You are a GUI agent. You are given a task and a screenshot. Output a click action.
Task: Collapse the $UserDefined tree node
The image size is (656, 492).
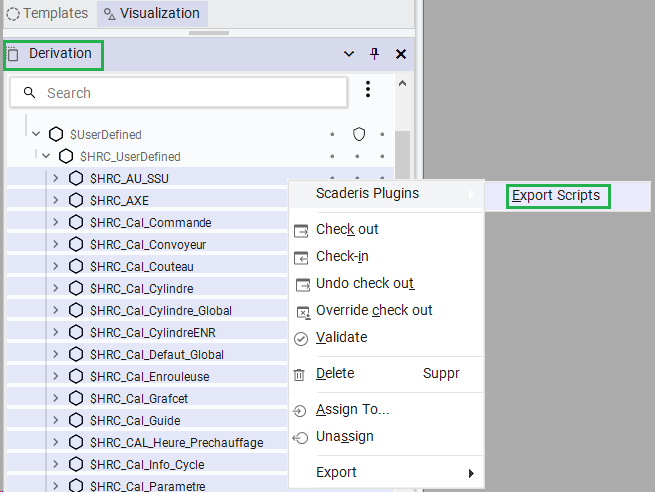click(x=36, y=134)
